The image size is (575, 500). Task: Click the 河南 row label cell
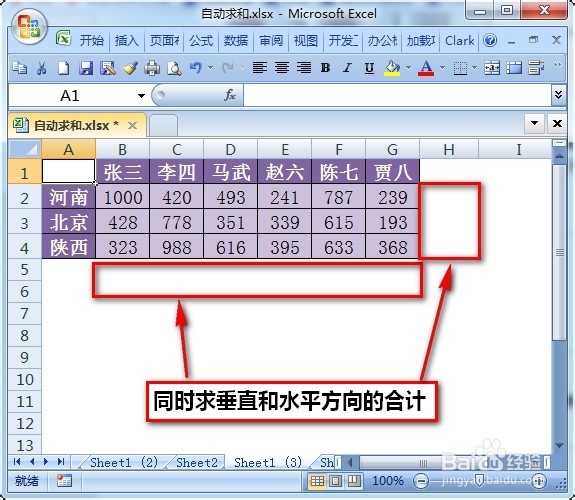point(69,197)
